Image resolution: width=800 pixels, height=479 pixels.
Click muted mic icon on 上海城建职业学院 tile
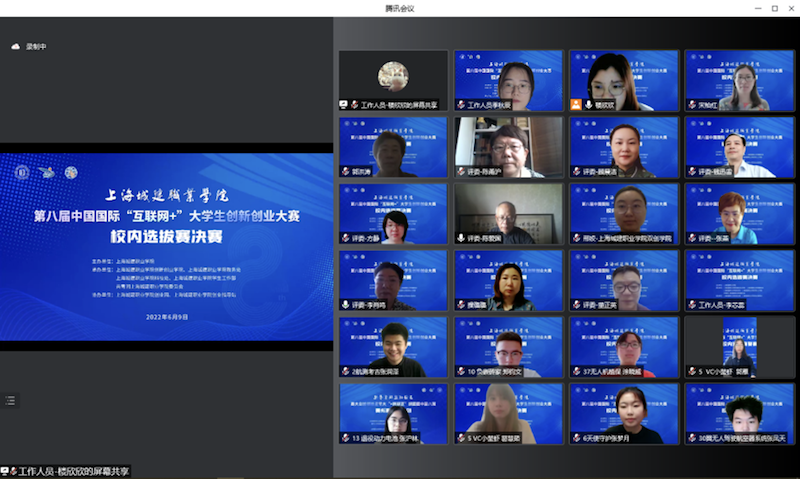coord(577,238)
